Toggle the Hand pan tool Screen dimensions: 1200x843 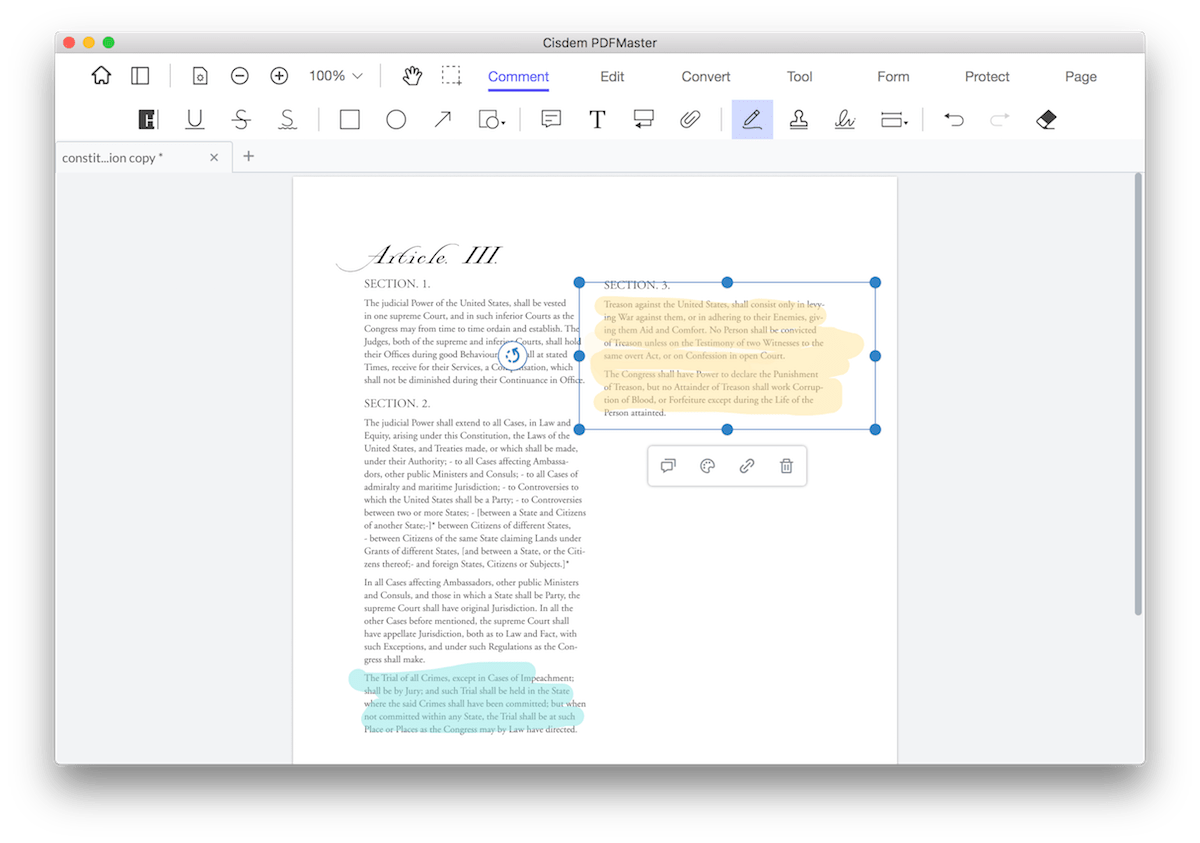pyautogui.click(x=412, y=76)
